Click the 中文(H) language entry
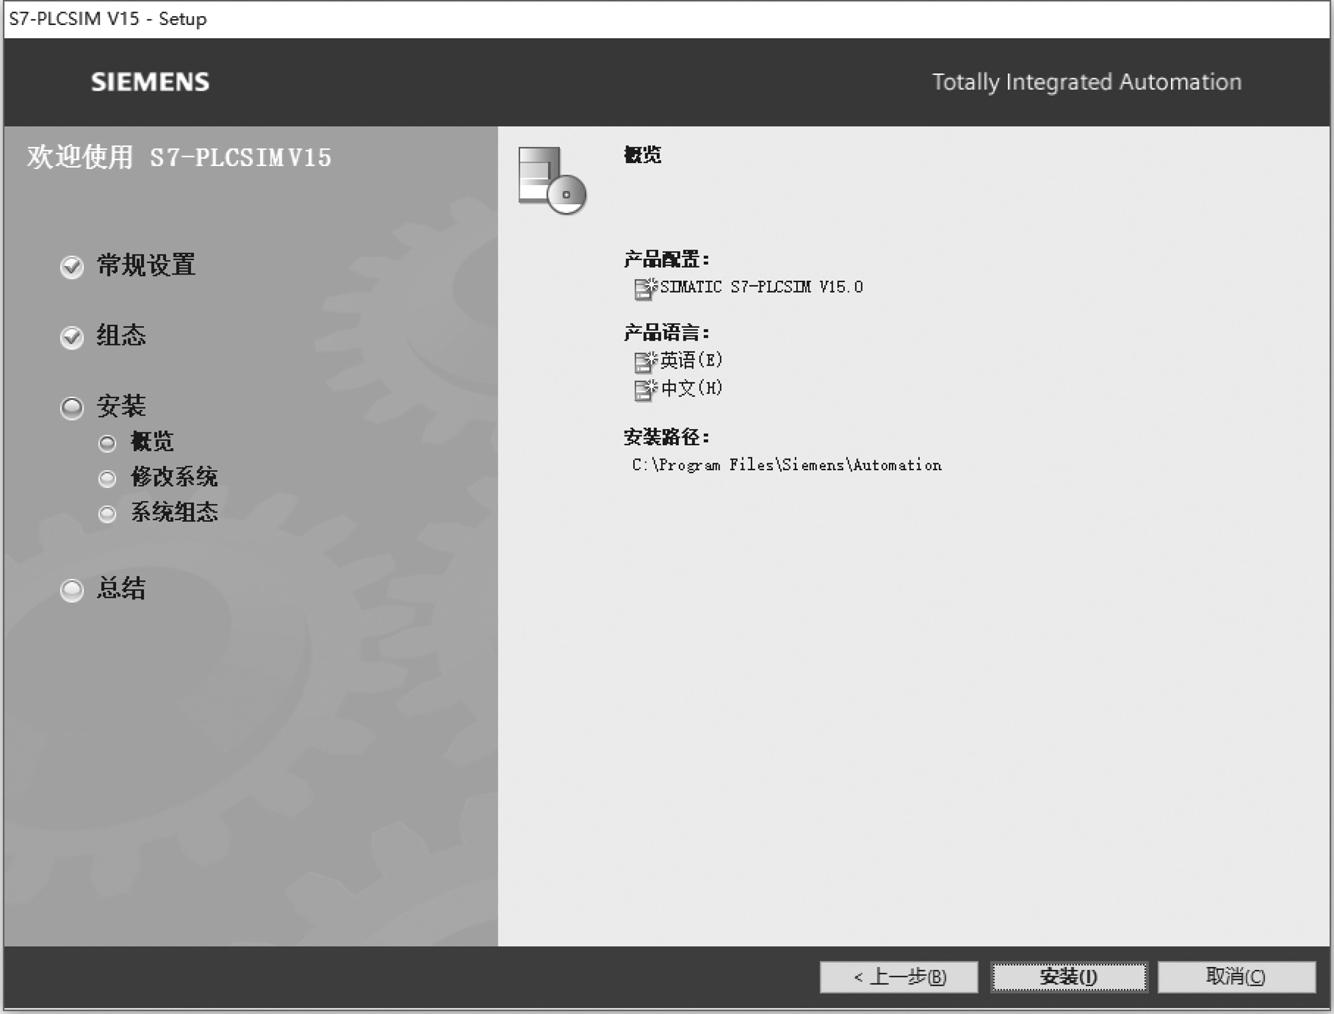Image resolution: width=1334 pixels, height=1014 pixels. point(691,388)
